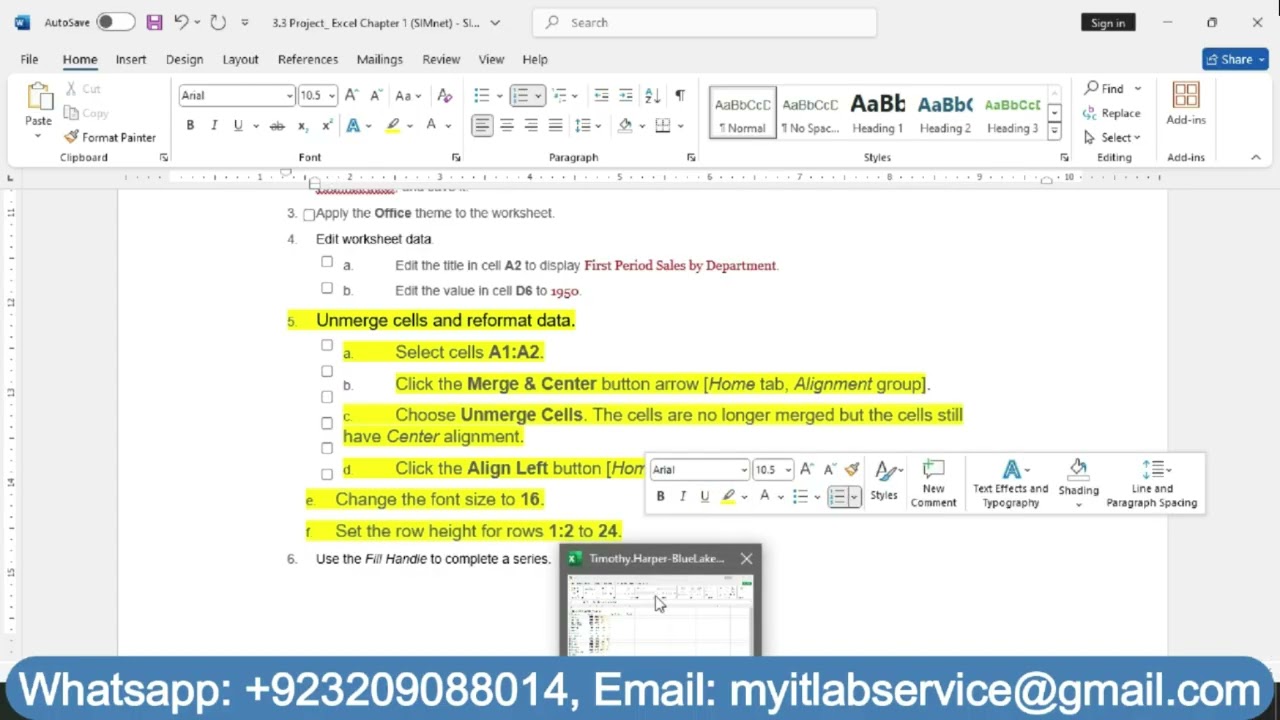1280x720 pixels.
Task: Click Format Painter in floating mini toolbar
Action: (852, 469)
